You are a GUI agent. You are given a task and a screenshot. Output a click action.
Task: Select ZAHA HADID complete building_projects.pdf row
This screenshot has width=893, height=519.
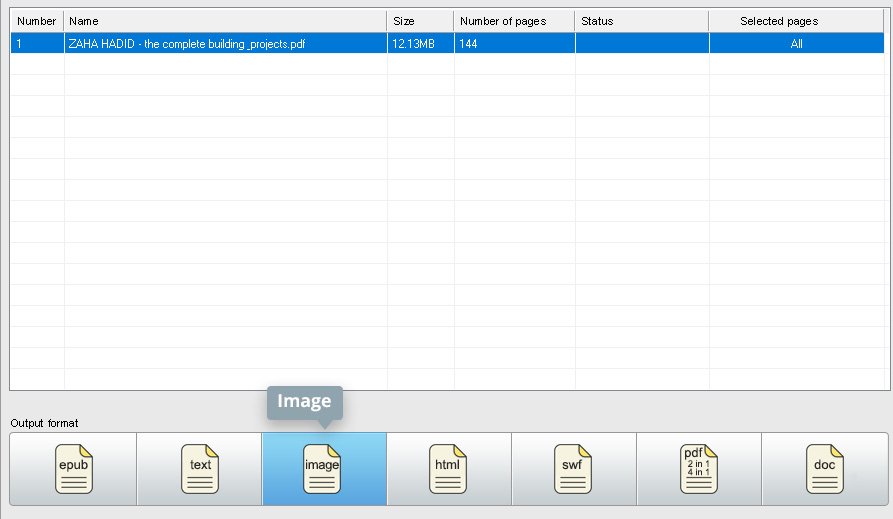(447, 43)
